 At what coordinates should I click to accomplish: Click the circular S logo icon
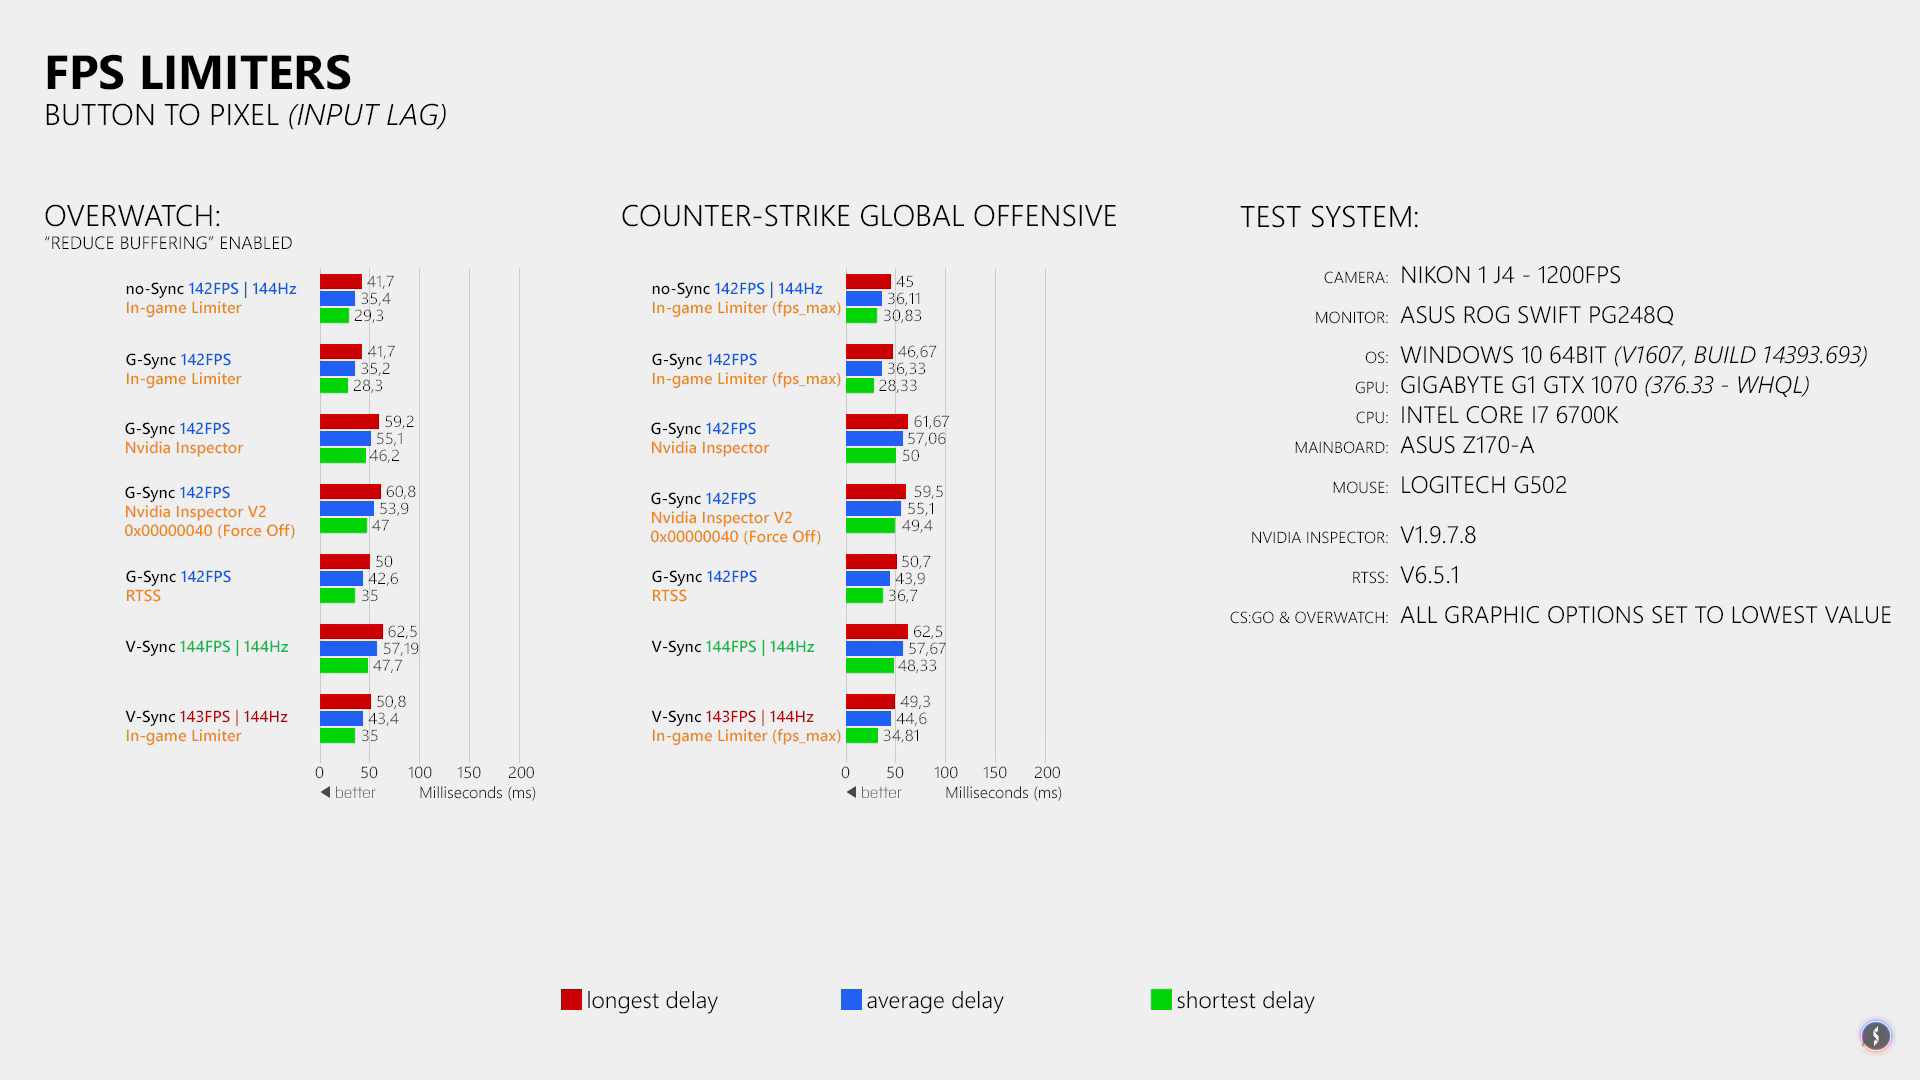[x=1875, y=1036]
